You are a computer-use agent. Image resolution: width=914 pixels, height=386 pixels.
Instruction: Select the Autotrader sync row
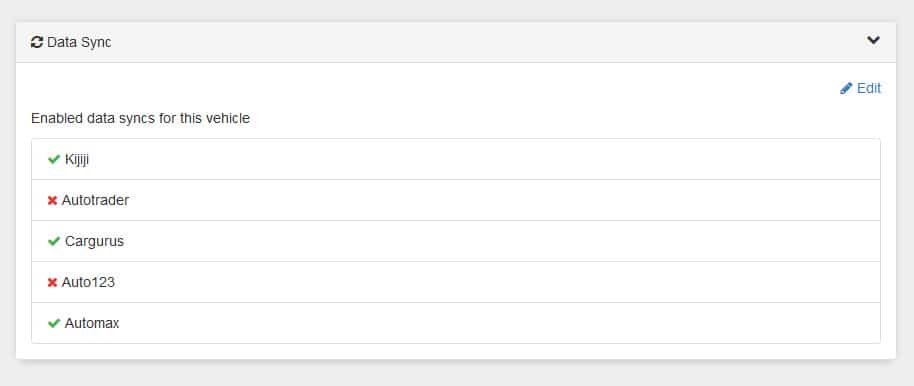coord(456,201)
